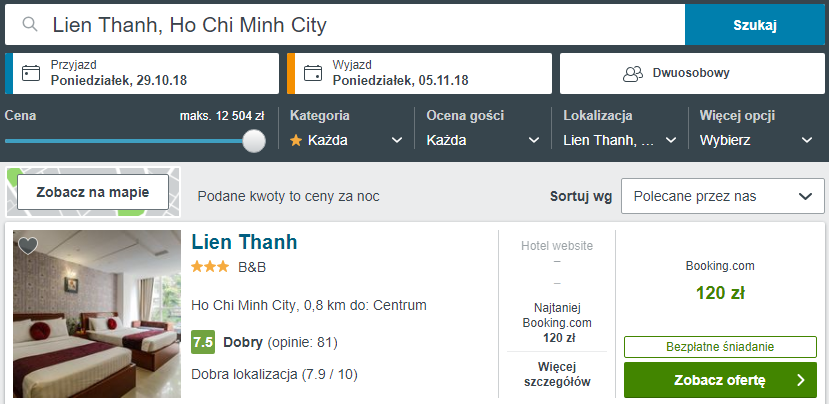Click arrow on Zobacz ofertę button
This screenshot has height=404, width=829.
pyautogui.click(x=800, y=380)
